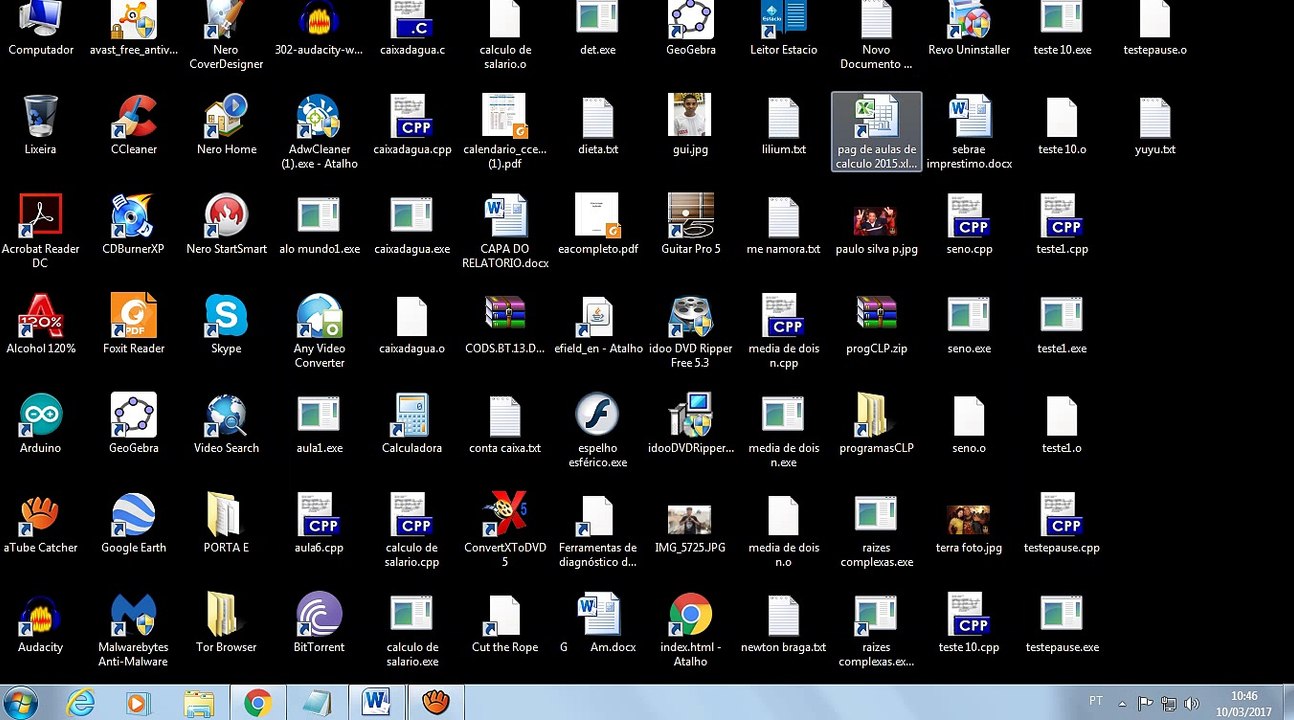The image size is (1294, 720).
Task: Select the progCLP.zip archive
Action: (876, 324)
